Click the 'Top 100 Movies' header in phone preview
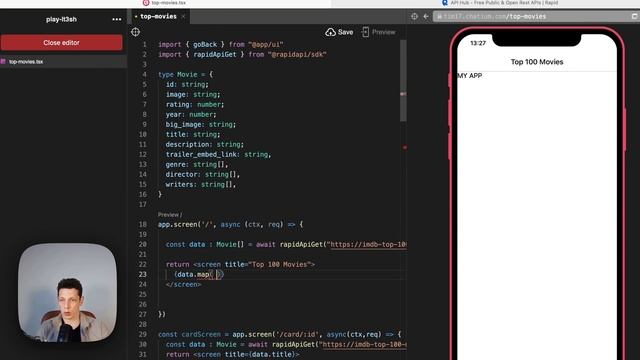 point(537,62)
